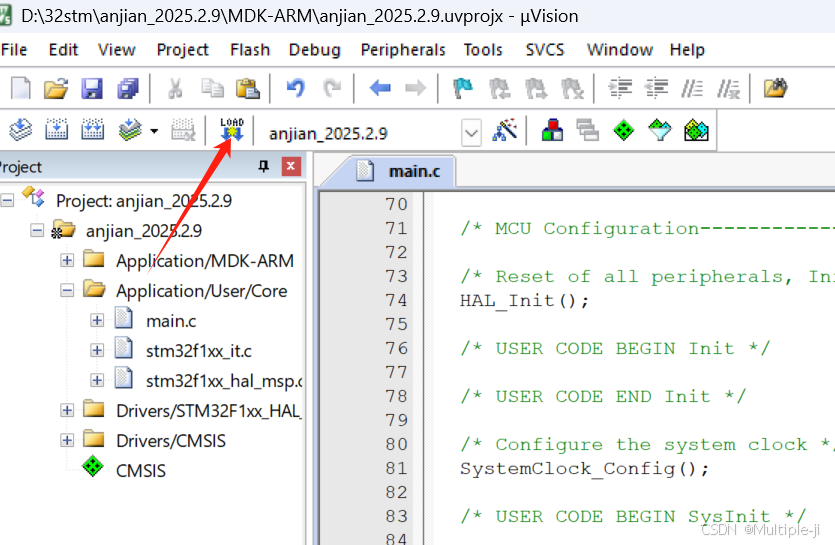
Task: Click the Batch Build icon
Action: click(x=130, y=130)
